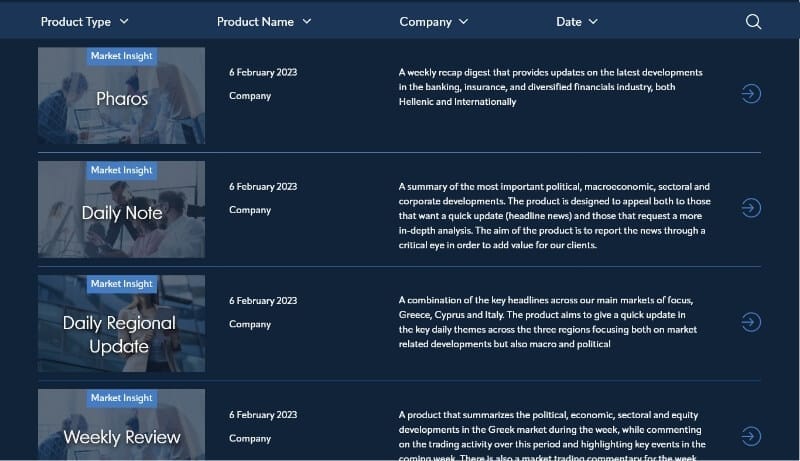Open Daily Note via its arrow icon
The image size is (800, 461).
[751, 208]
